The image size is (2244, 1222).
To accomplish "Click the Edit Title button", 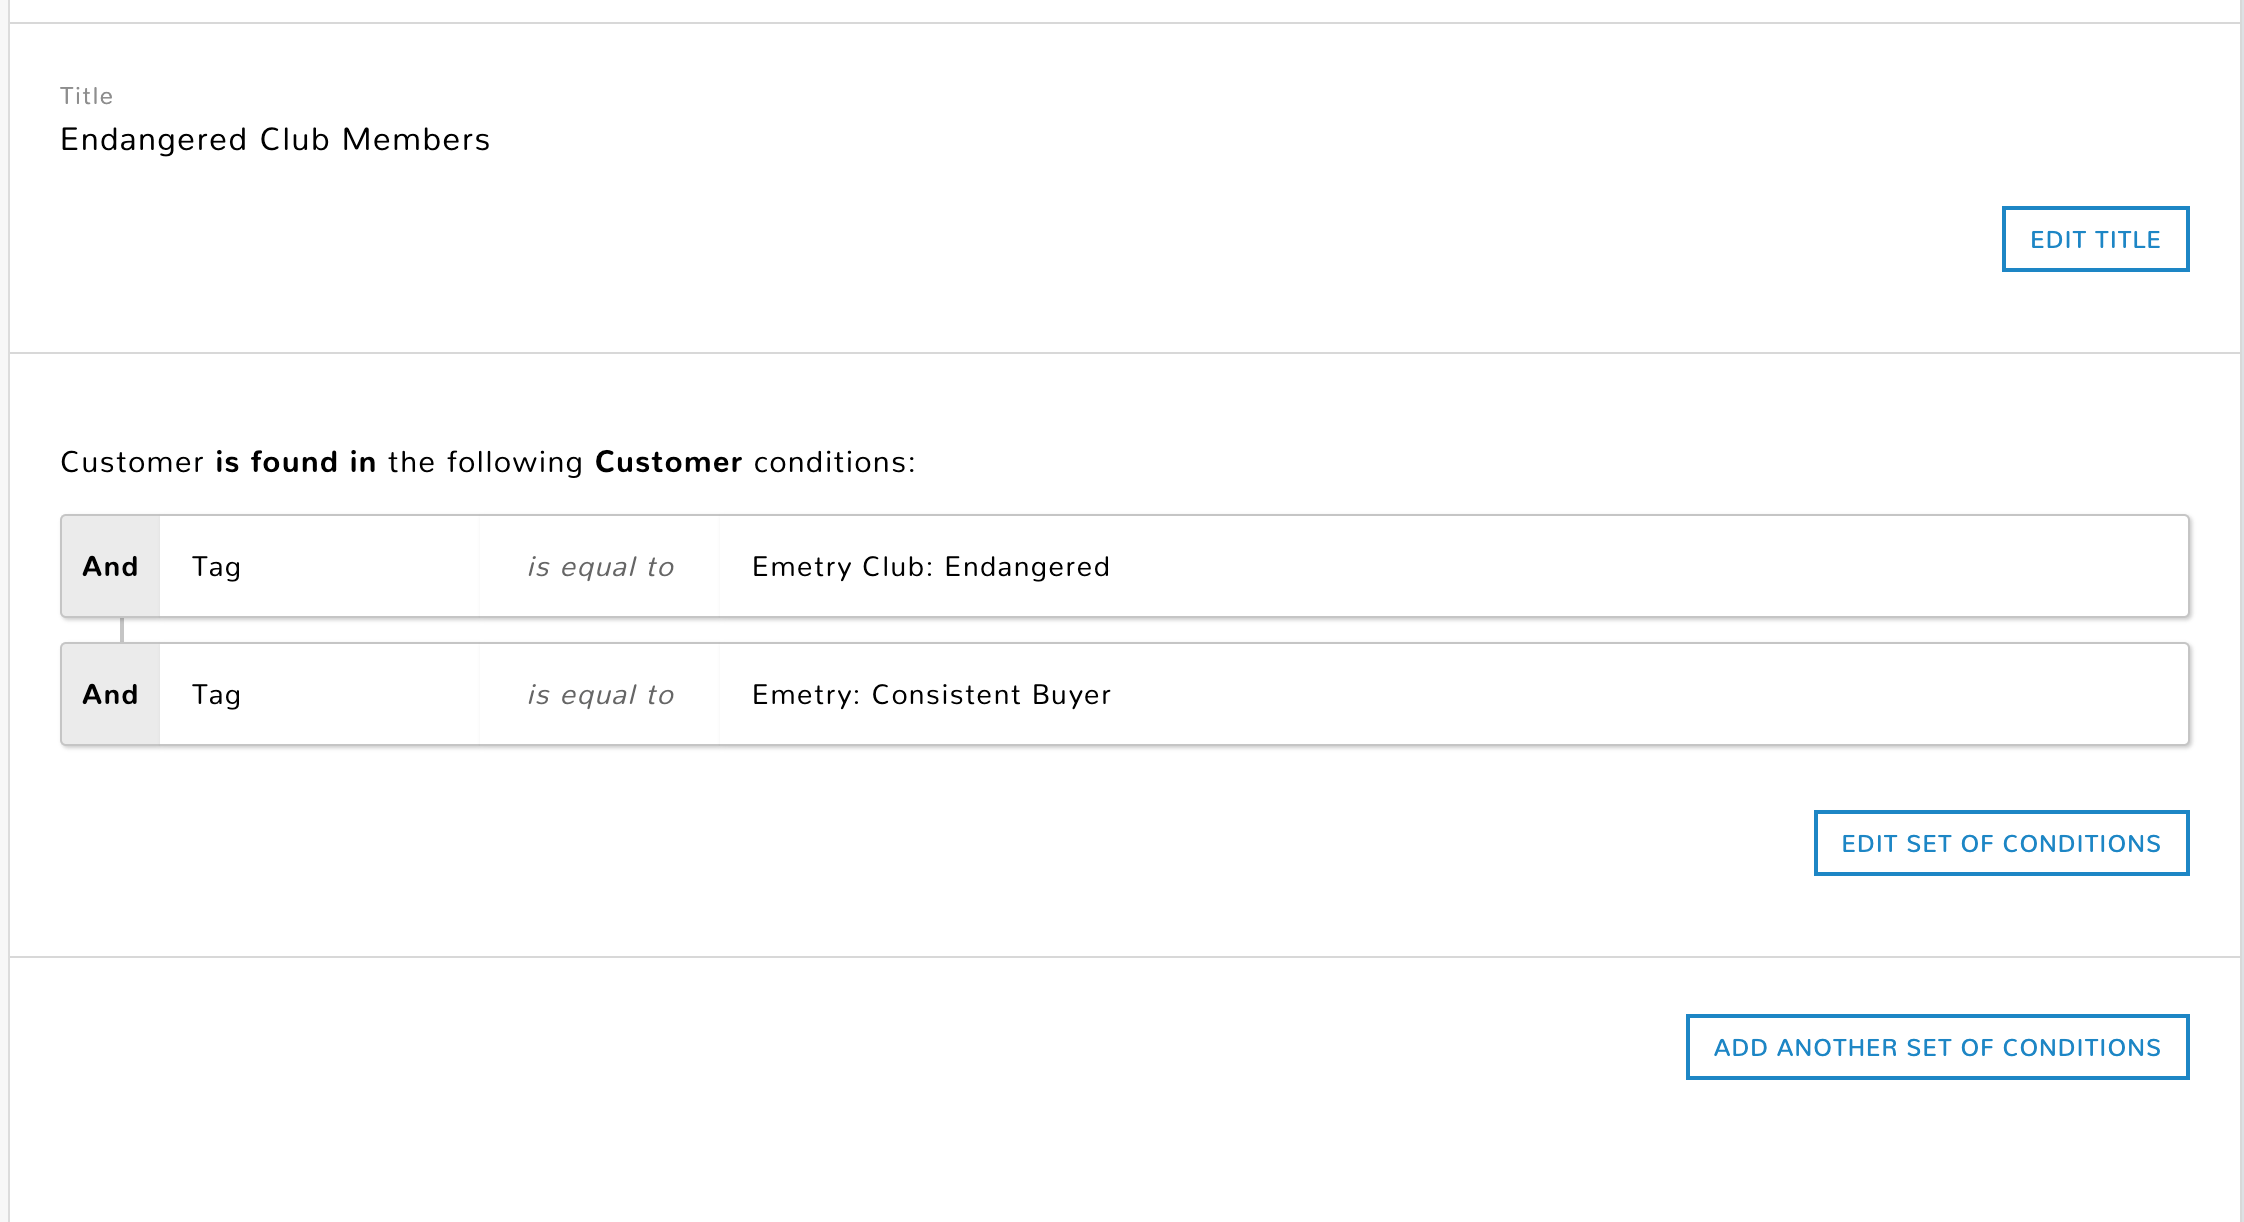I will pos(2095,239).
